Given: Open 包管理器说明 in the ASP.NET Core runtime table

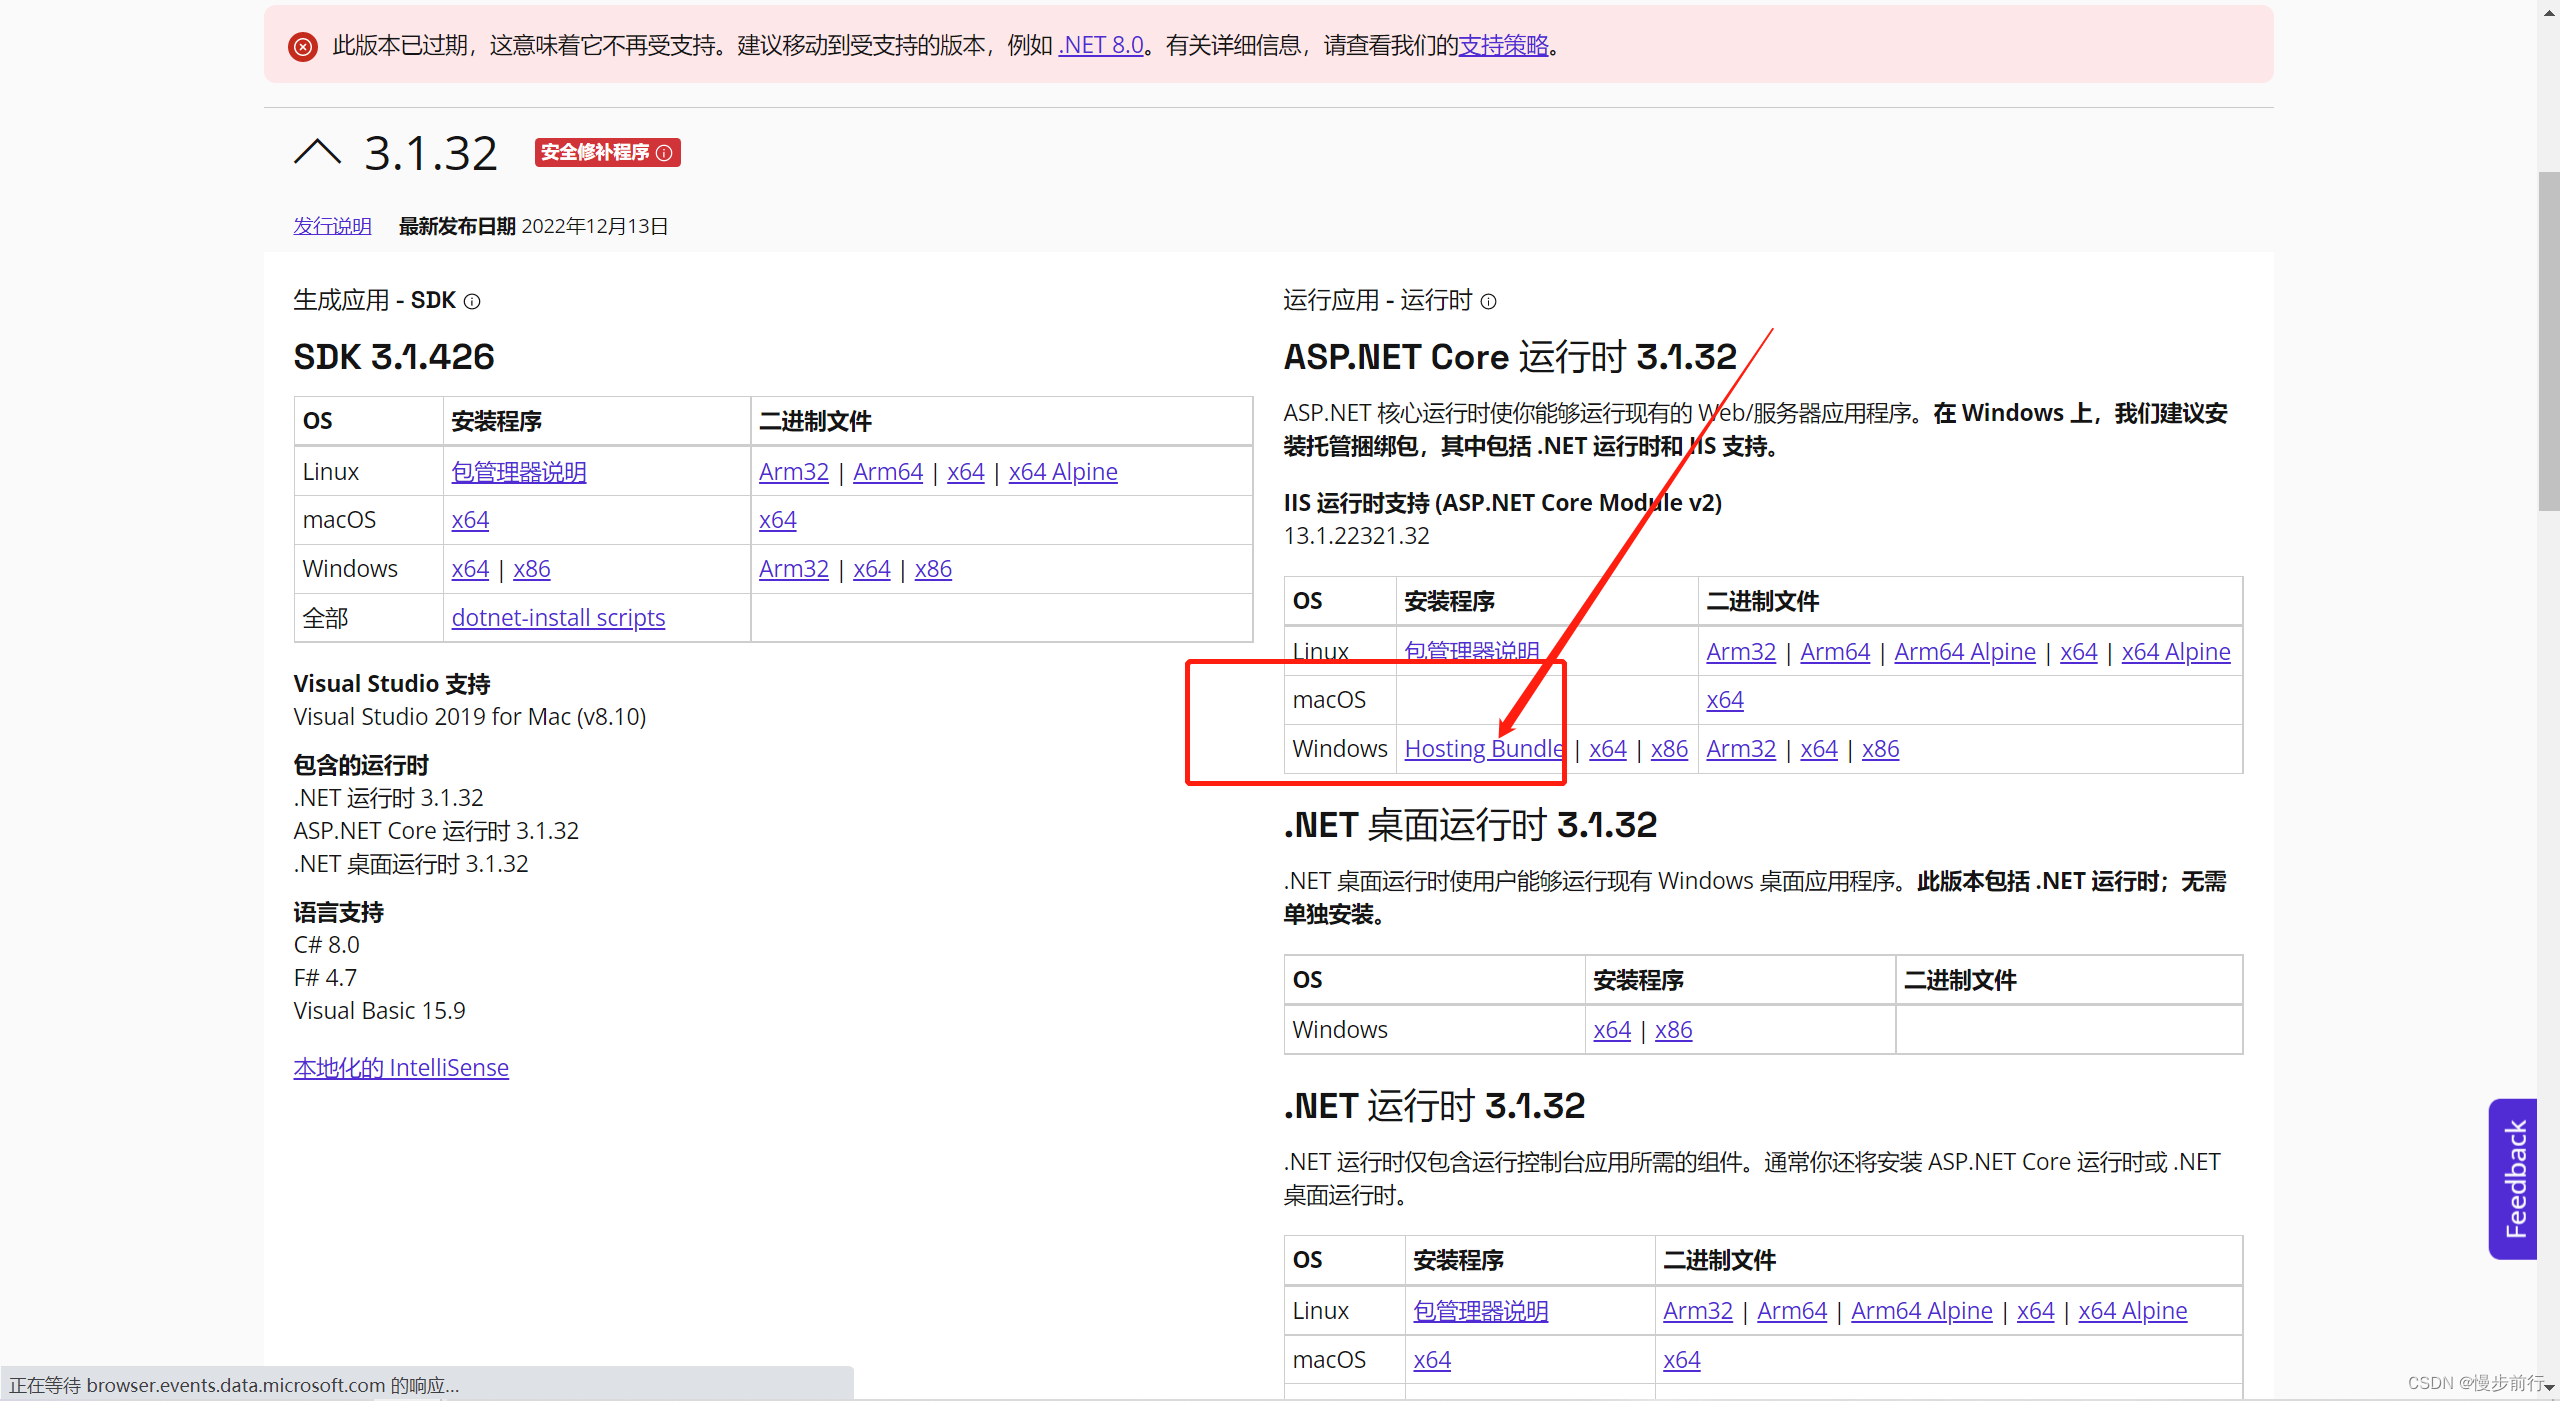Looking at the screenshot, I should 1471,650.
